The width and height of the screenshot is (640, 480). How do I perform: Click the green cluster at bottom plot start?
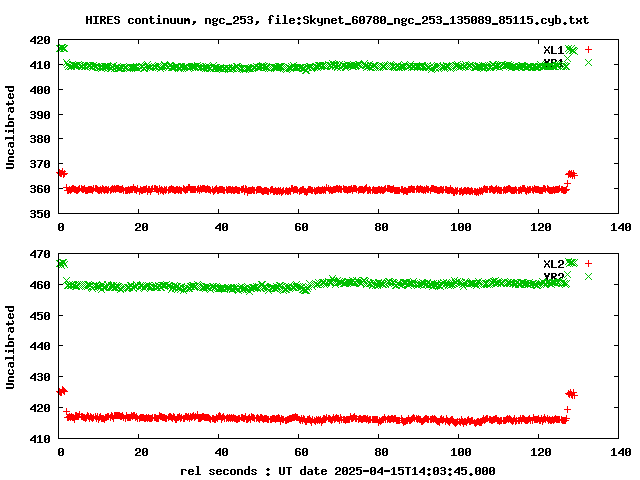[62, 263]
